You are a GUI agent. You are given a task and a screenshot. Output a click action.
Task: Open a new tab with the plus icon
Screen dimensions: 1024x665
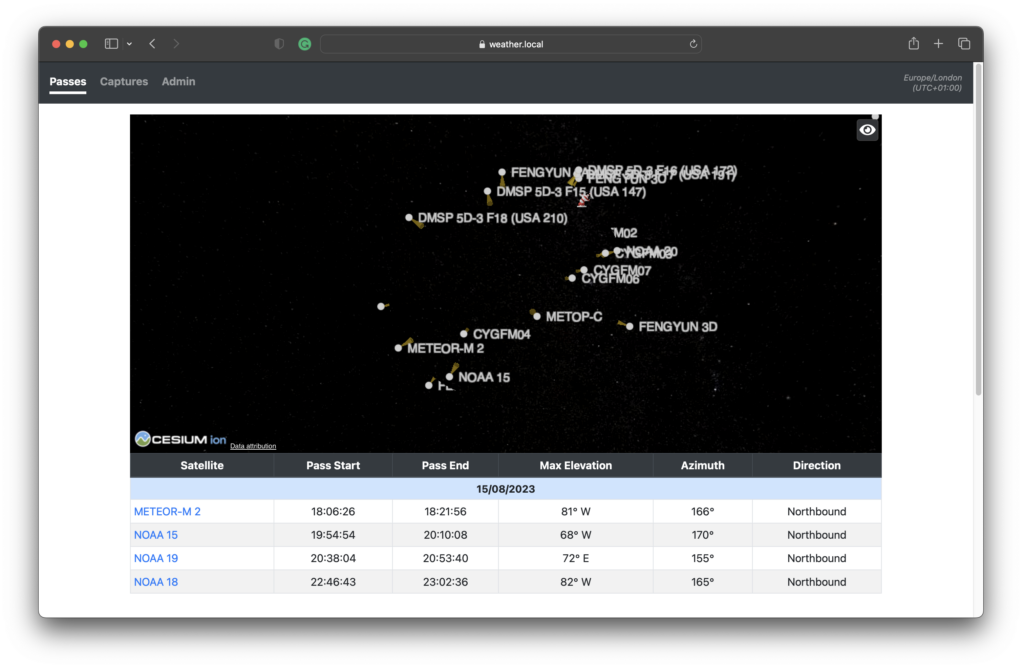pyautogui.click(x=938, y=43)
